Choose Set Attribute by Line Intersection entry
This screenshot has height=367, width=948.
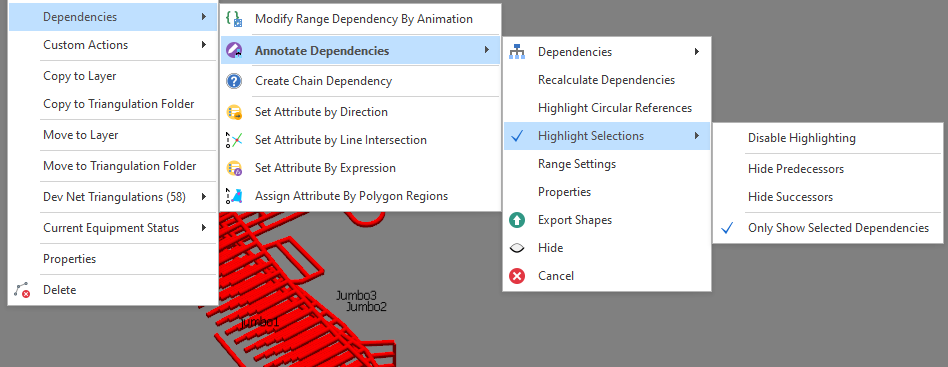[x=360, y=140]
